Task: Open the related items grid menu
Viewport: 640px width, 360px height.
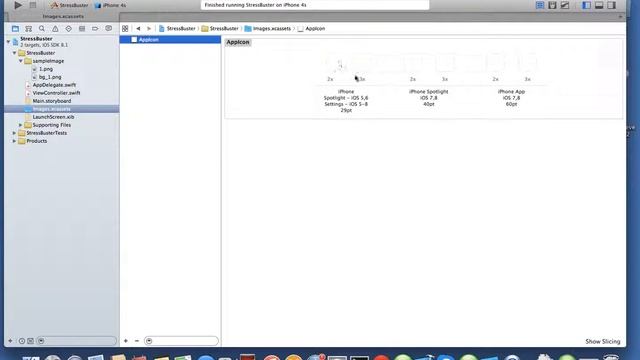Action: point(125,29)
